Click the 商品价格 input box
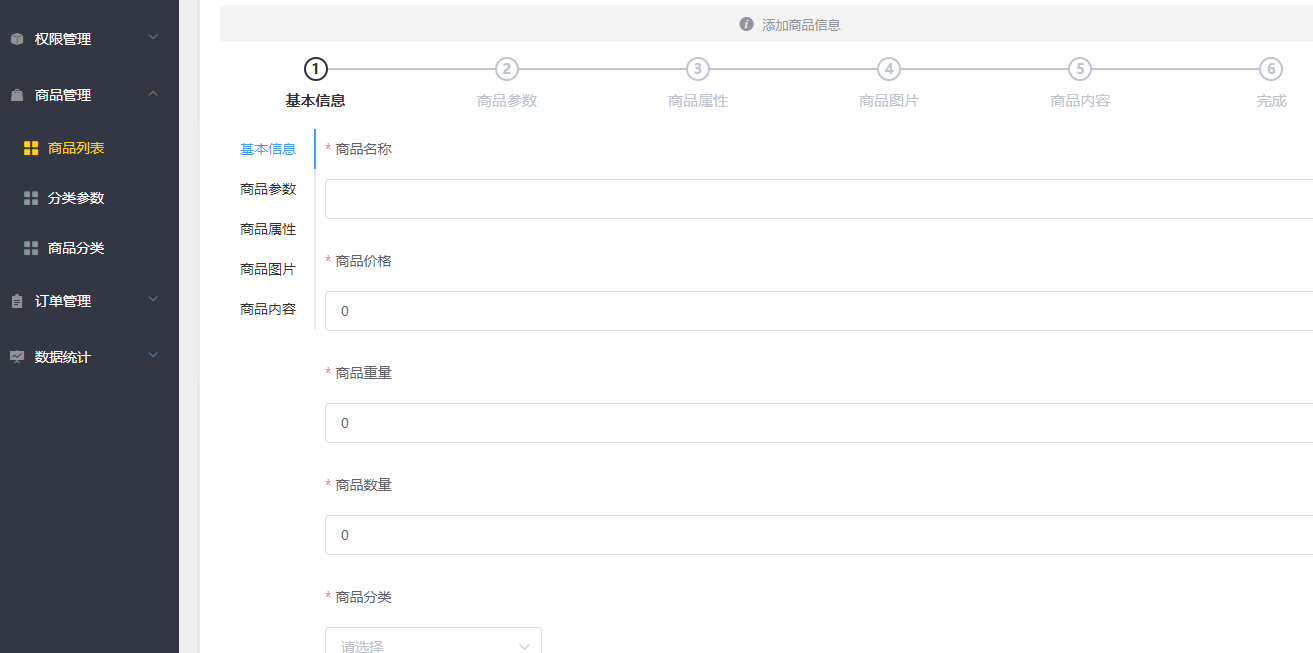The image size is (1313, 653). pyautogui.click(x=700, y=310)
